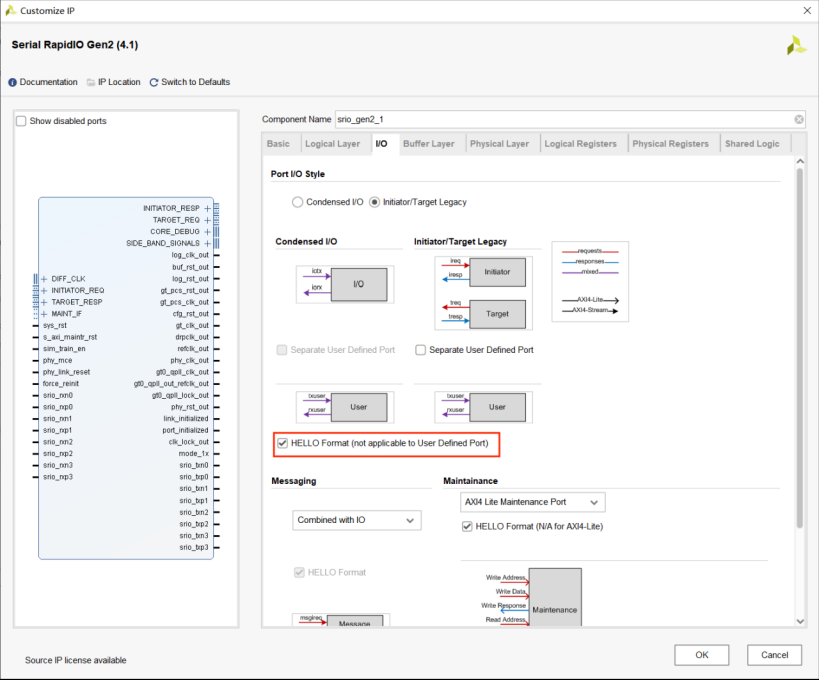The width and height of the screenshot is (819, 680).
Task: Enable Separate User Defined Port under Initiator/Target Legacy
Action: [x=420, y=350]
